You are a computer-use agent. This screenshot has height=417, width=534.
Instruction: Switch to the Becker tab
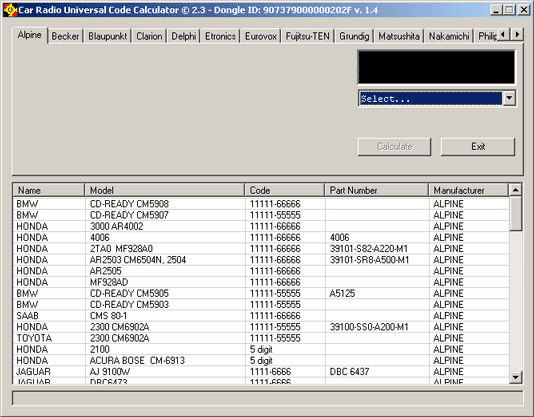[x=65, y=36]
